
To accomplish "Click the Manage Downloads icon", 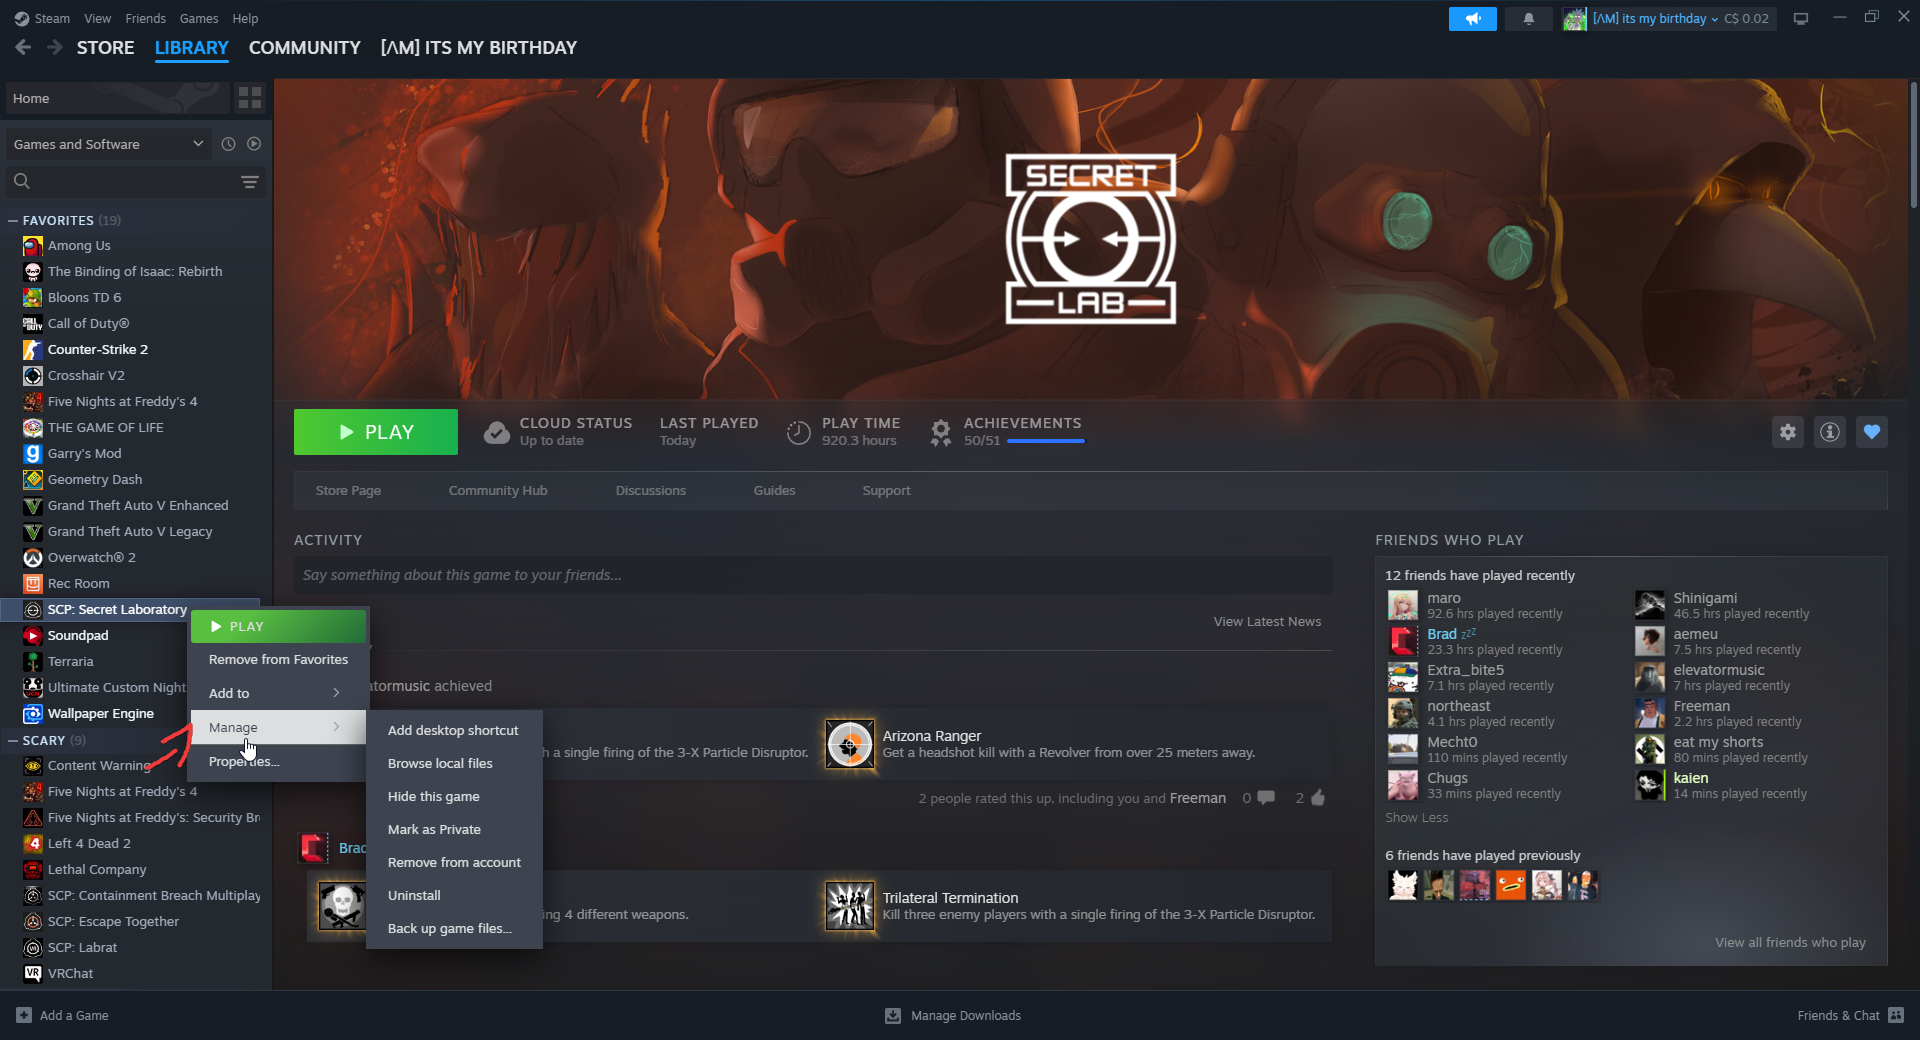I will [893, 1015].
